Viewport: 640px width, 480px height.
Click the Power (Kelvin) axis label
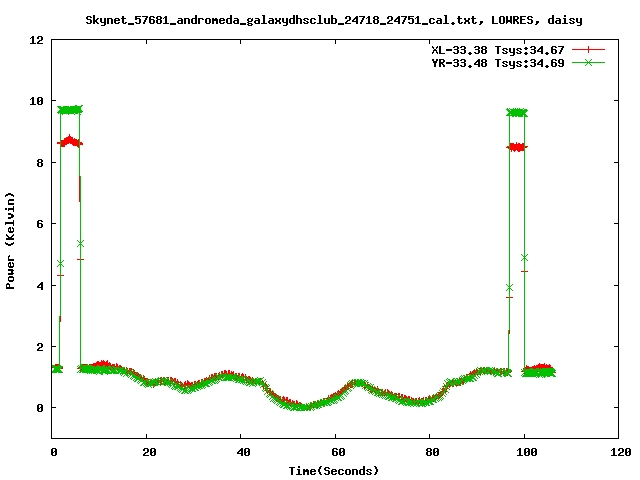coord(10,241)
